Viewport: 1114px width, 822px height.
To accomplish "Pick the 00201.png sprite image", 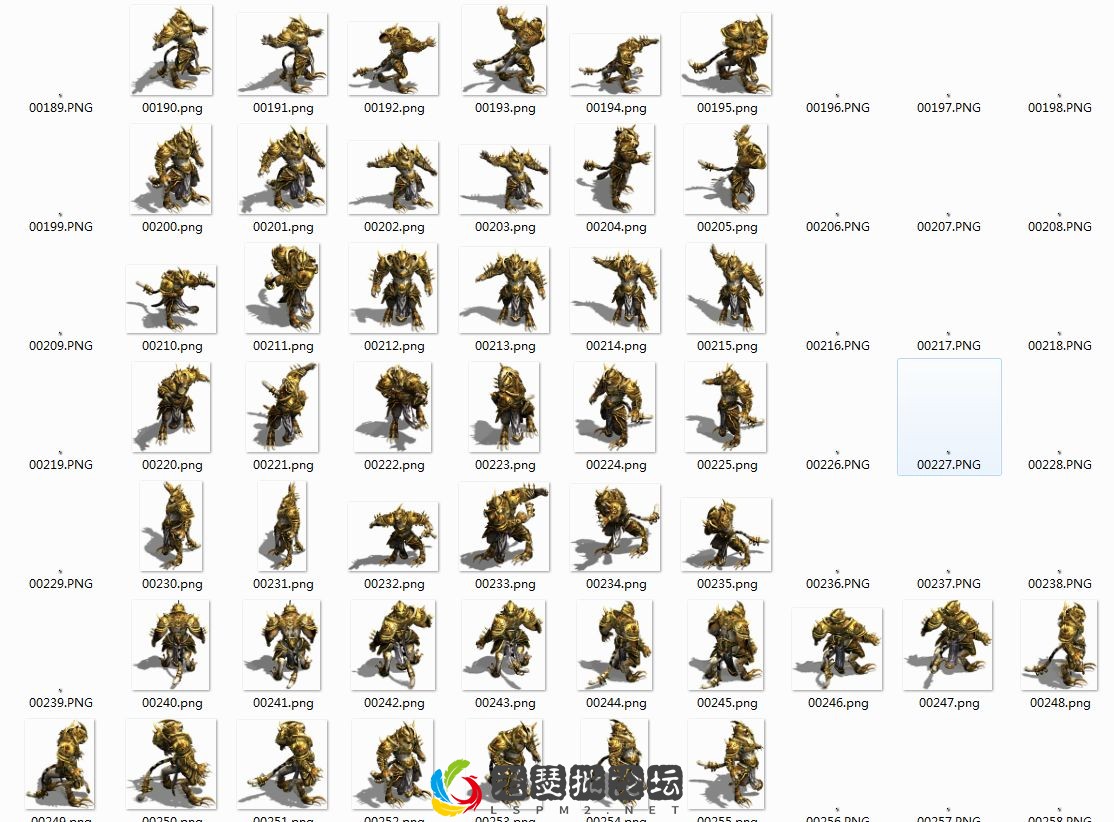I will click(x=282, y=169).
